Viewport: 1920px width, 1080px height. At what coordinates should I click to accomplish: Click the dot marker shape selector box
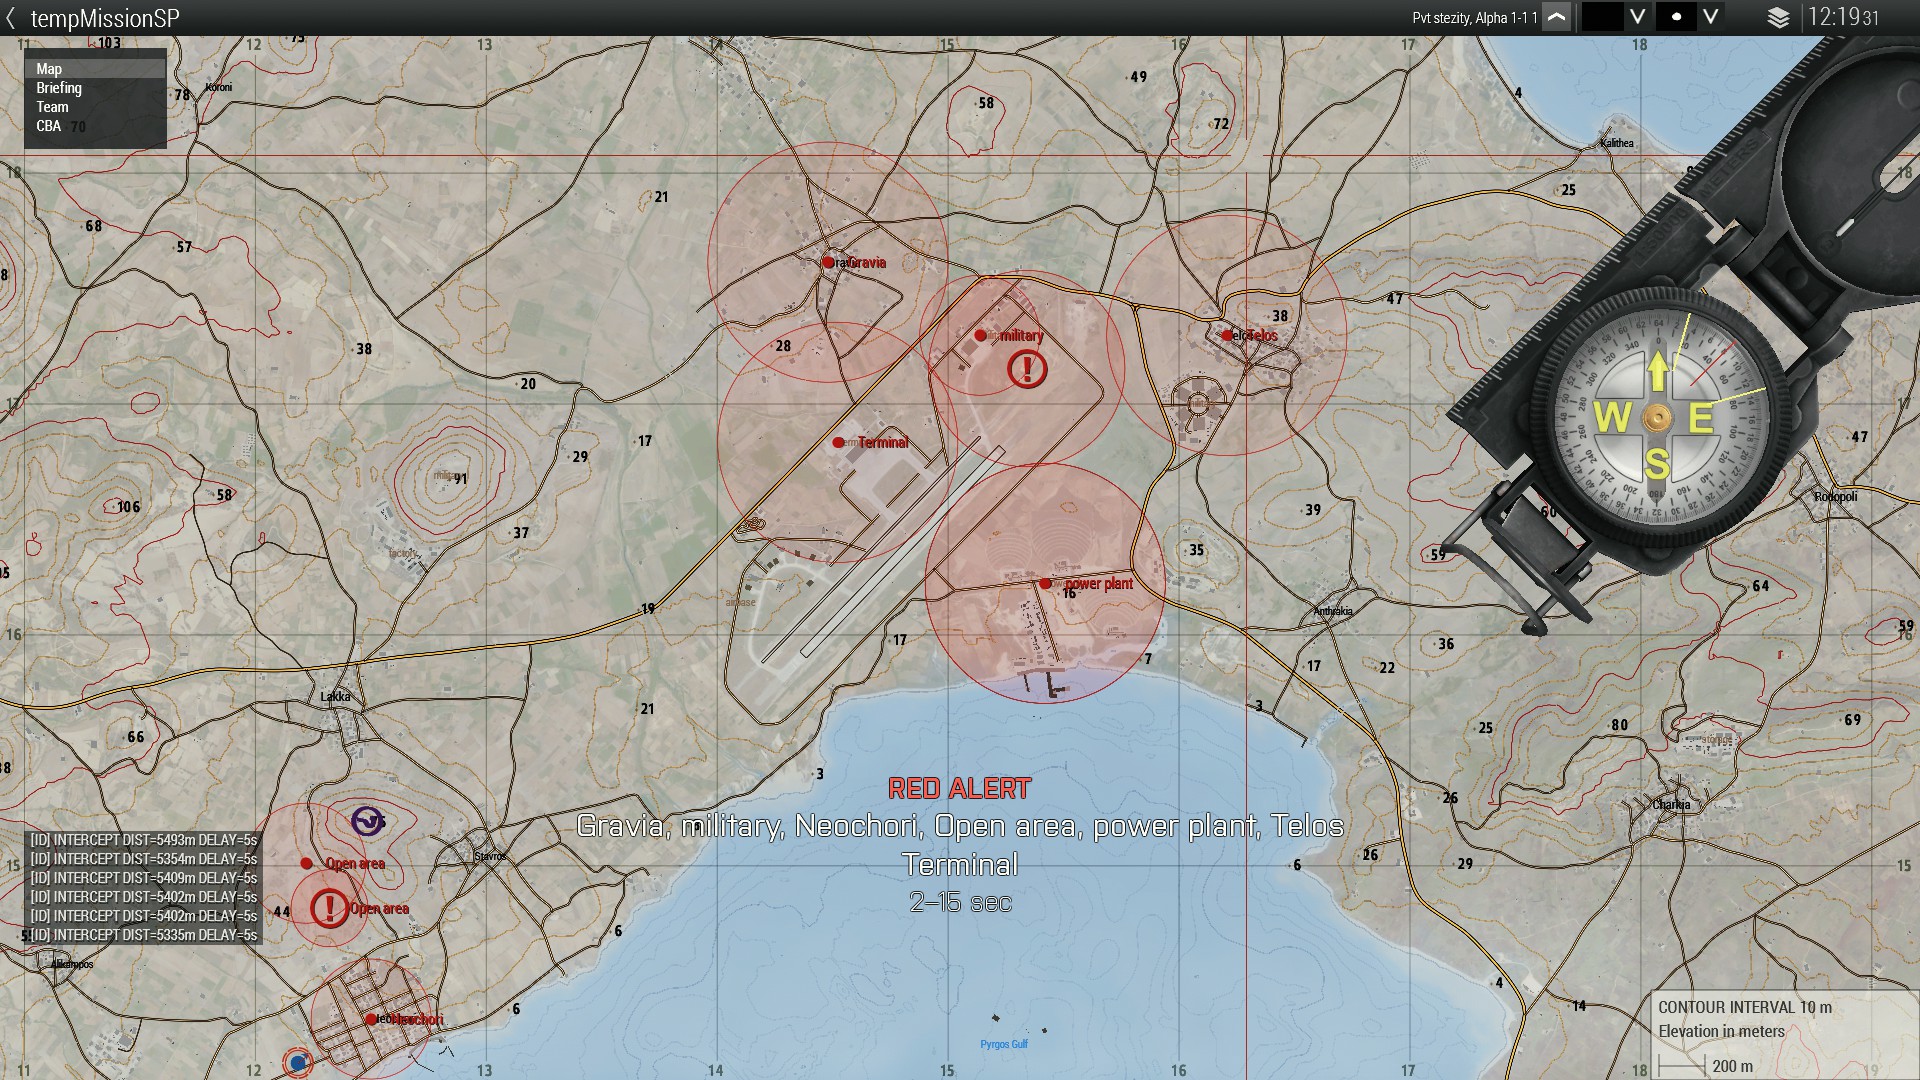point(1676,18)
